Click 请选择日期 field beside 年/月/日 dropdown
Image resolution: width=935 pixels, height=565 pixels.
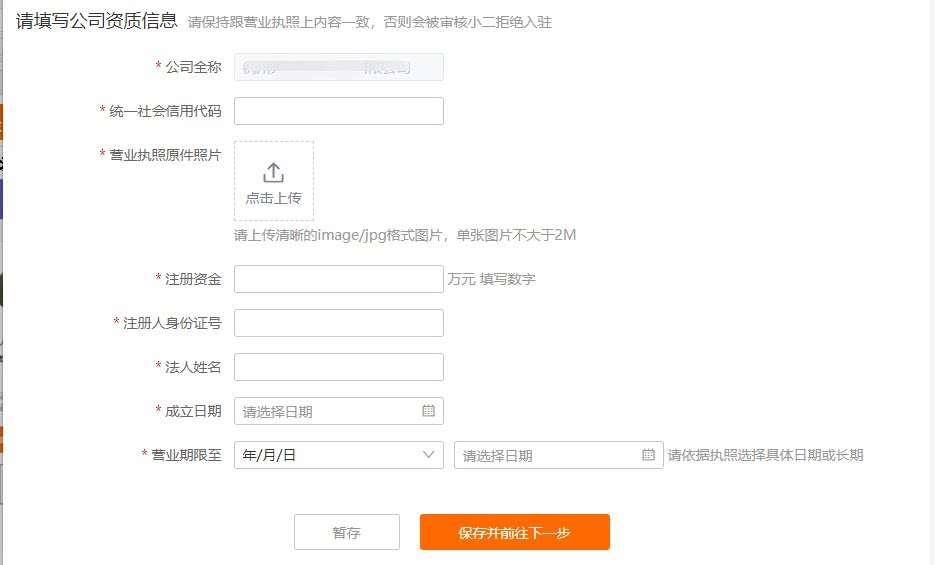548,455
